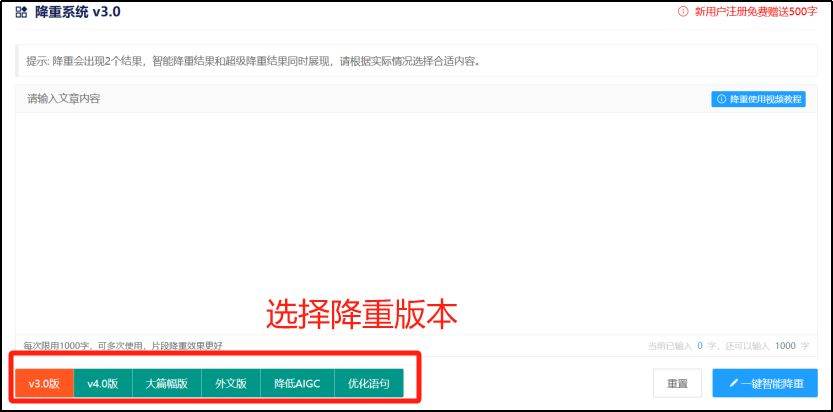Pick the 优化语句 tab
This screenshot has width=833, height=412.
click(369, 383)
